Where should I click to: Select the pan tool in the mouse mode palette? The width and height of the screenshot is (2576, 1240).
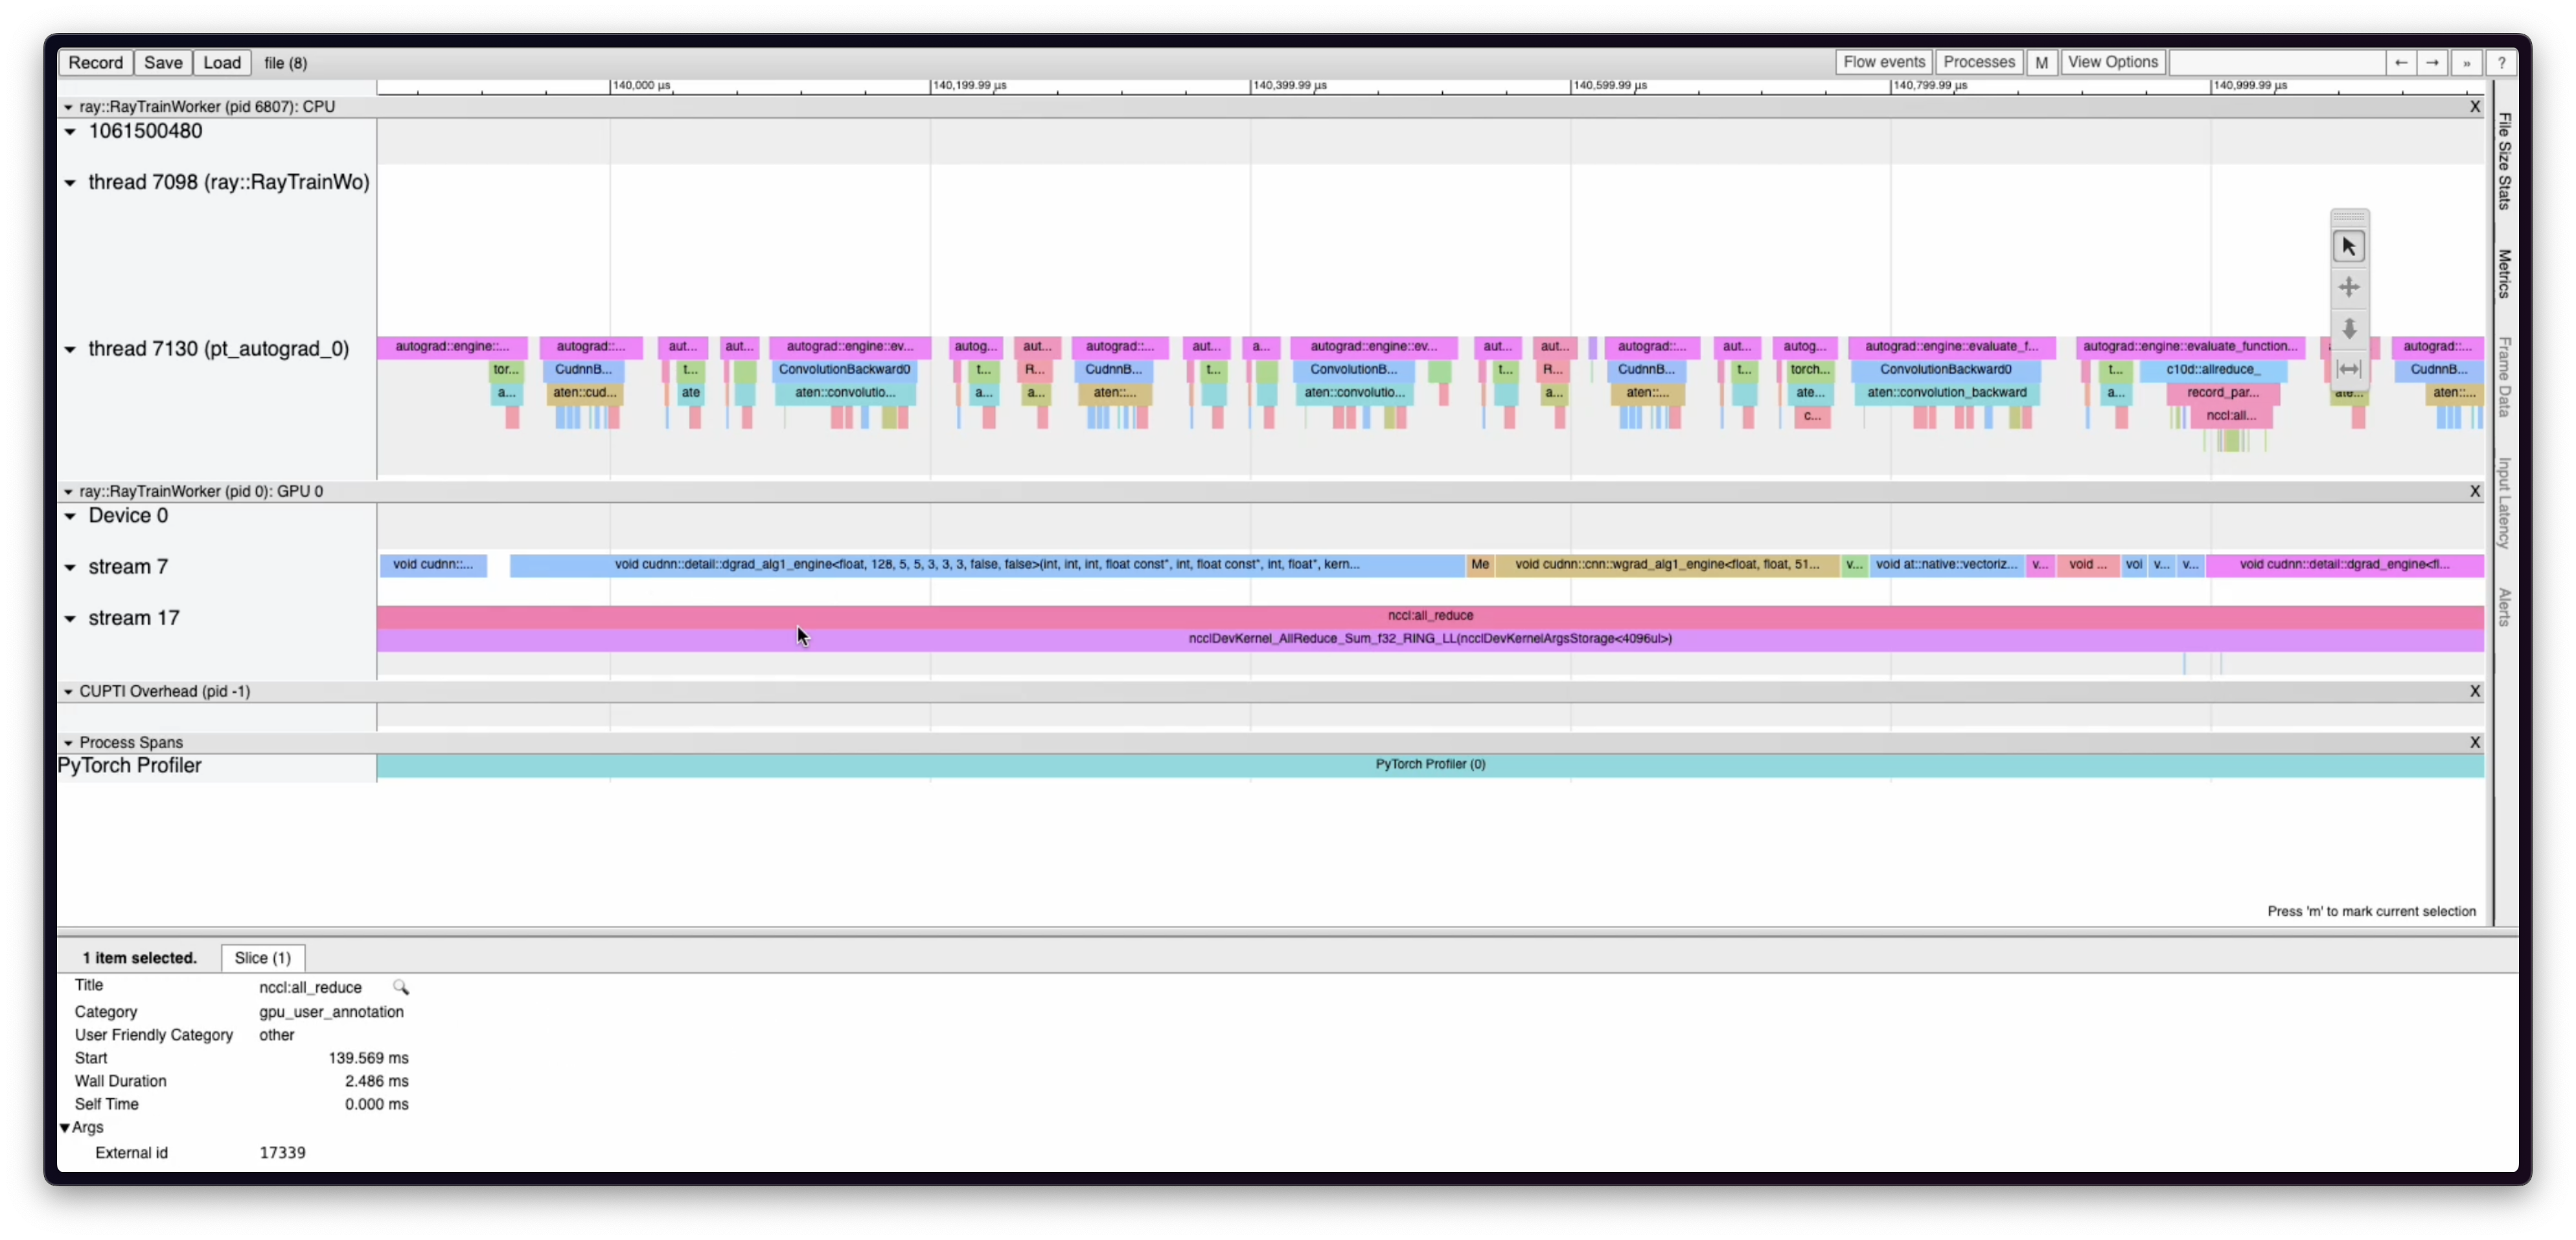[x=2348, y=288]
